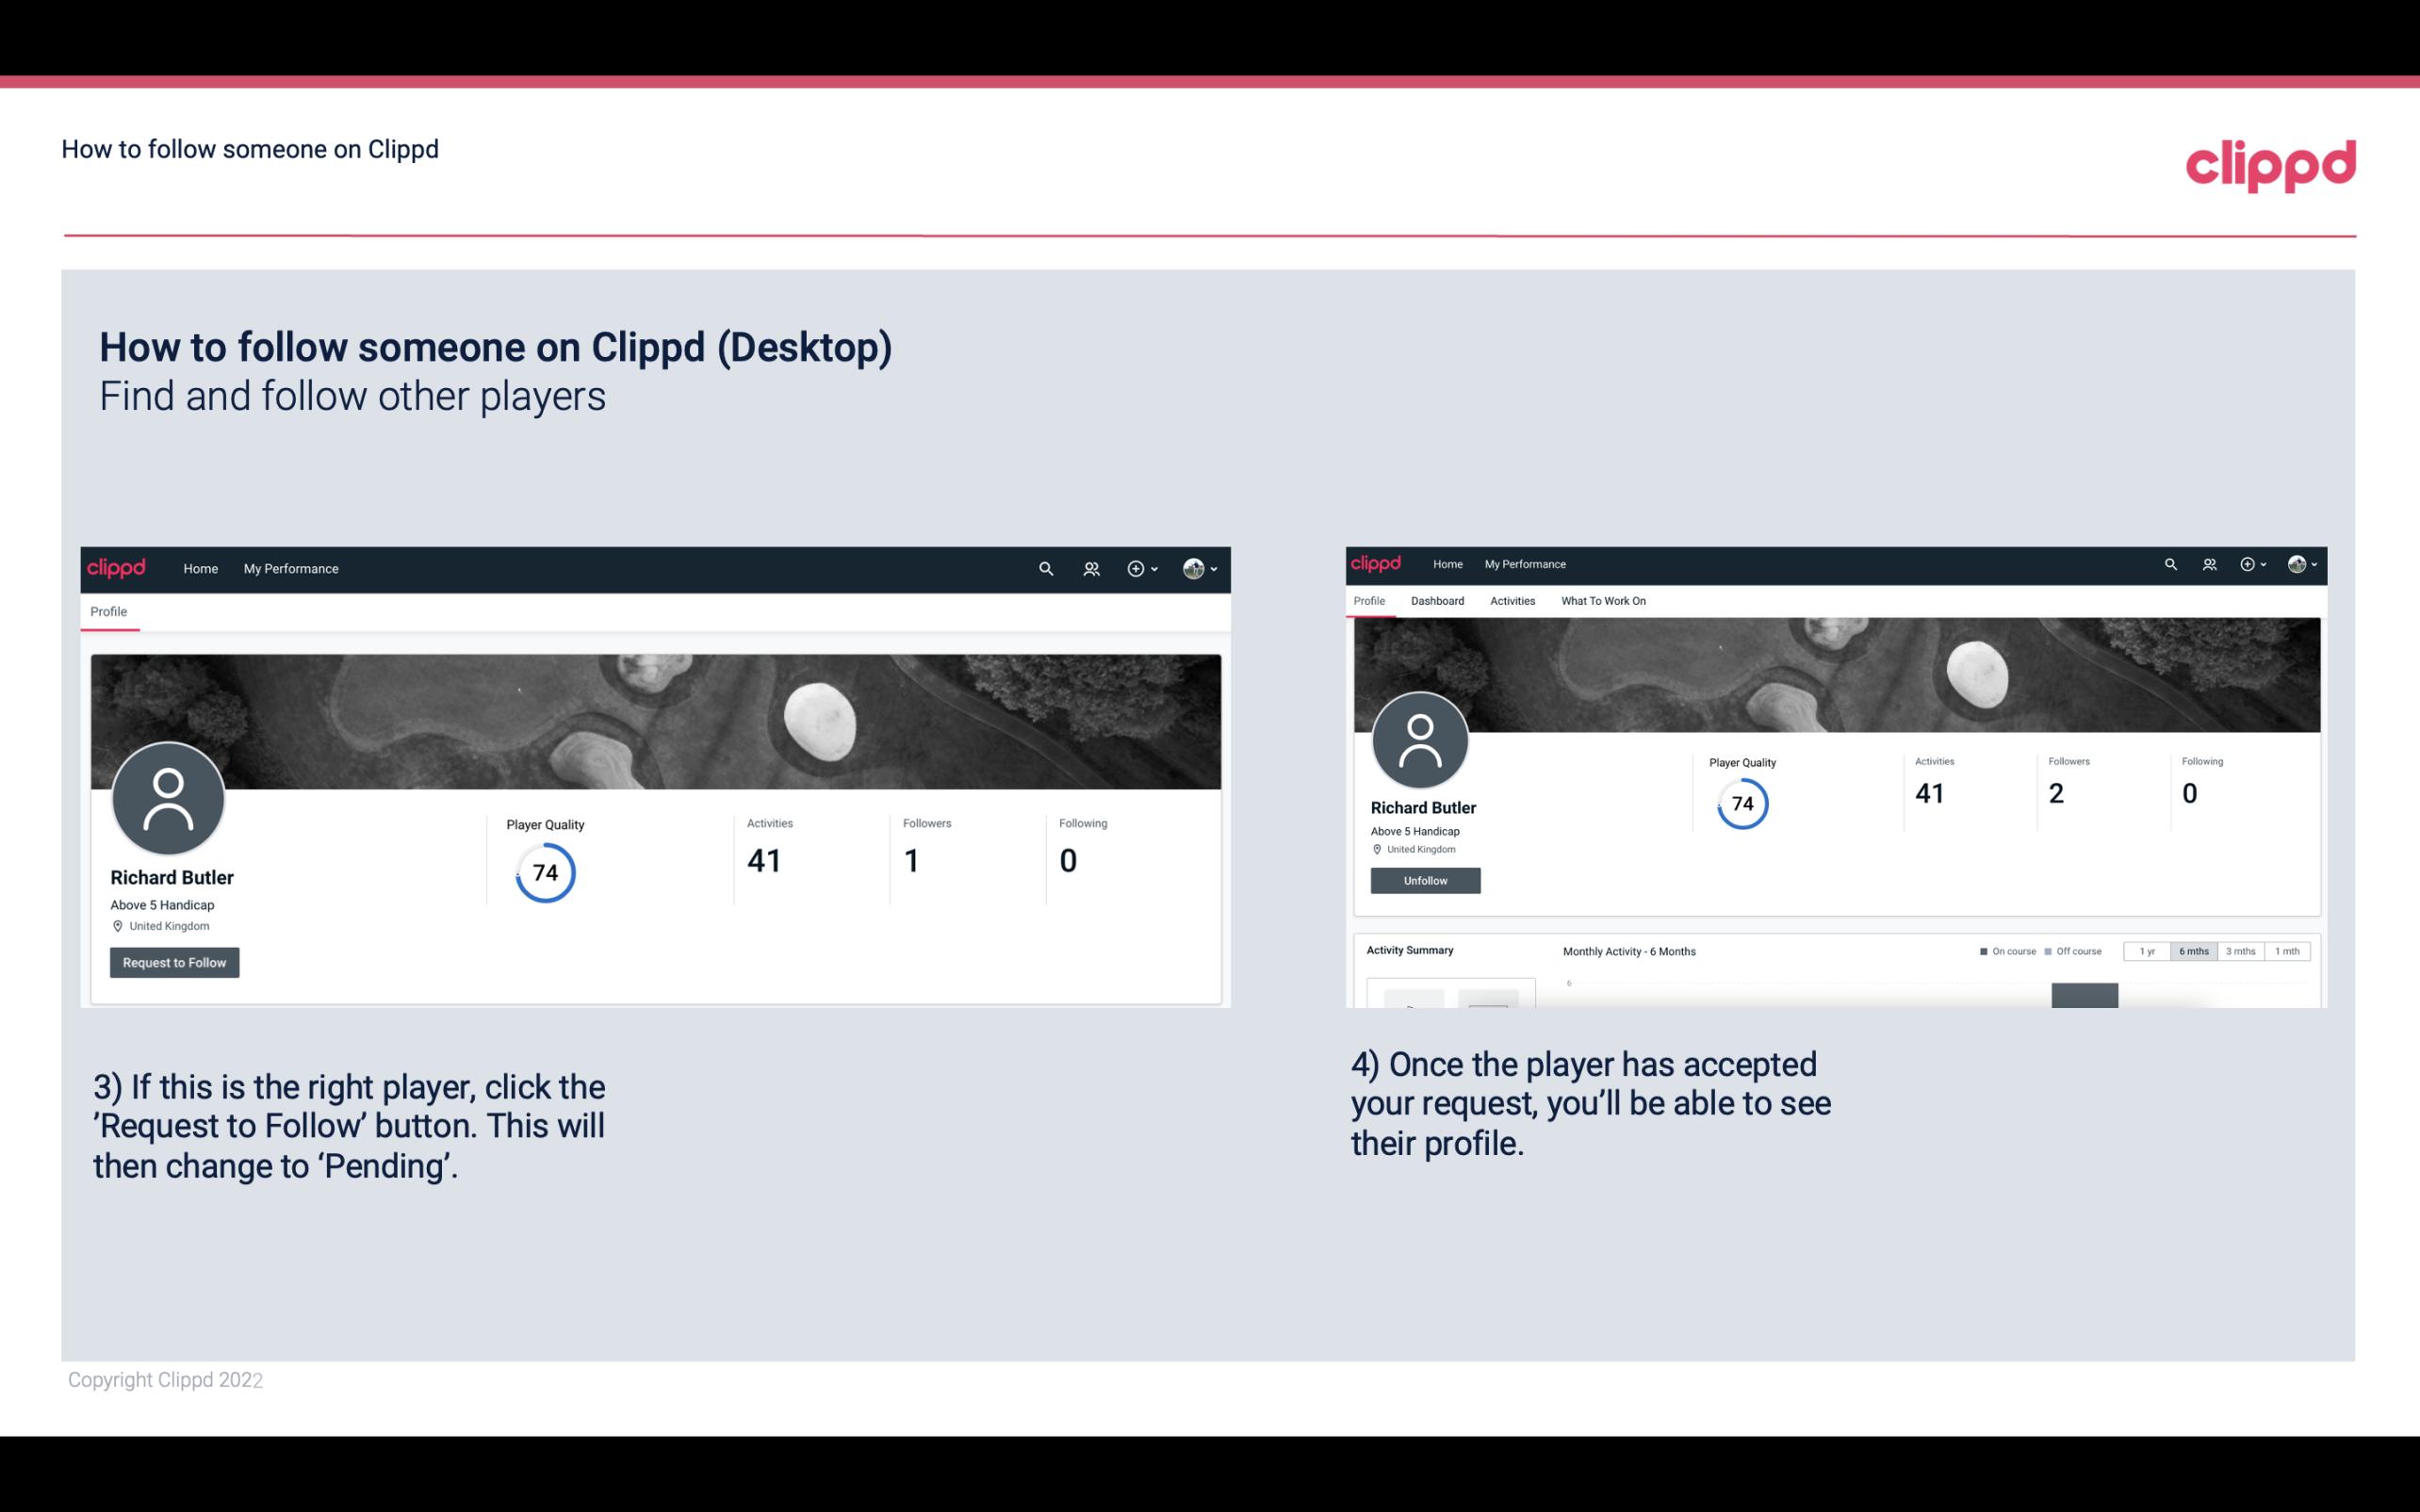Select the '1 yr' activity duration dropdown
This screenshot has width=2420, height=1512.
(2147, 950)
